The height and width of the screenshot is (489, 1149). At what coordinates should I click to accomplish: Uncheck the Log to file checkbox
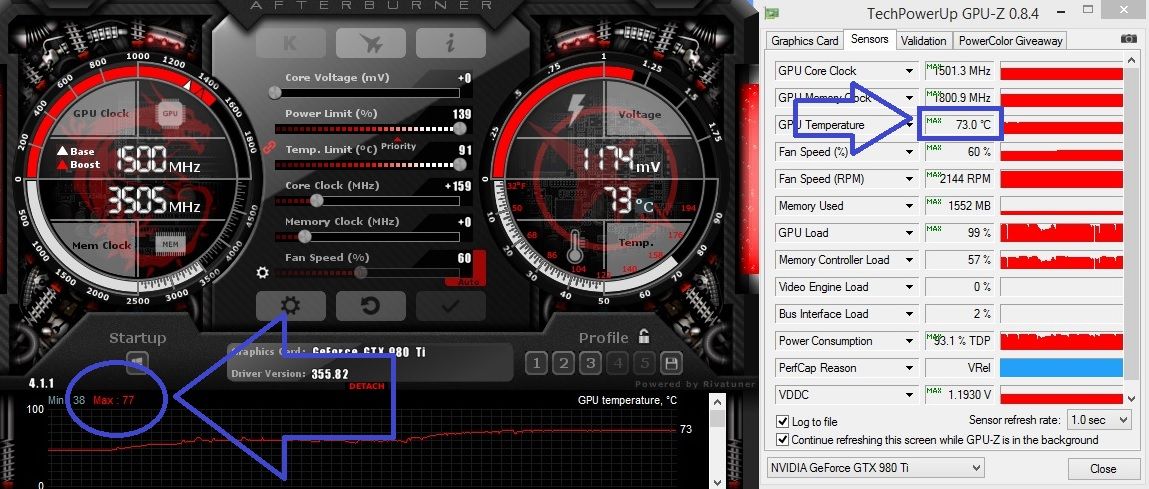point(782,422)
